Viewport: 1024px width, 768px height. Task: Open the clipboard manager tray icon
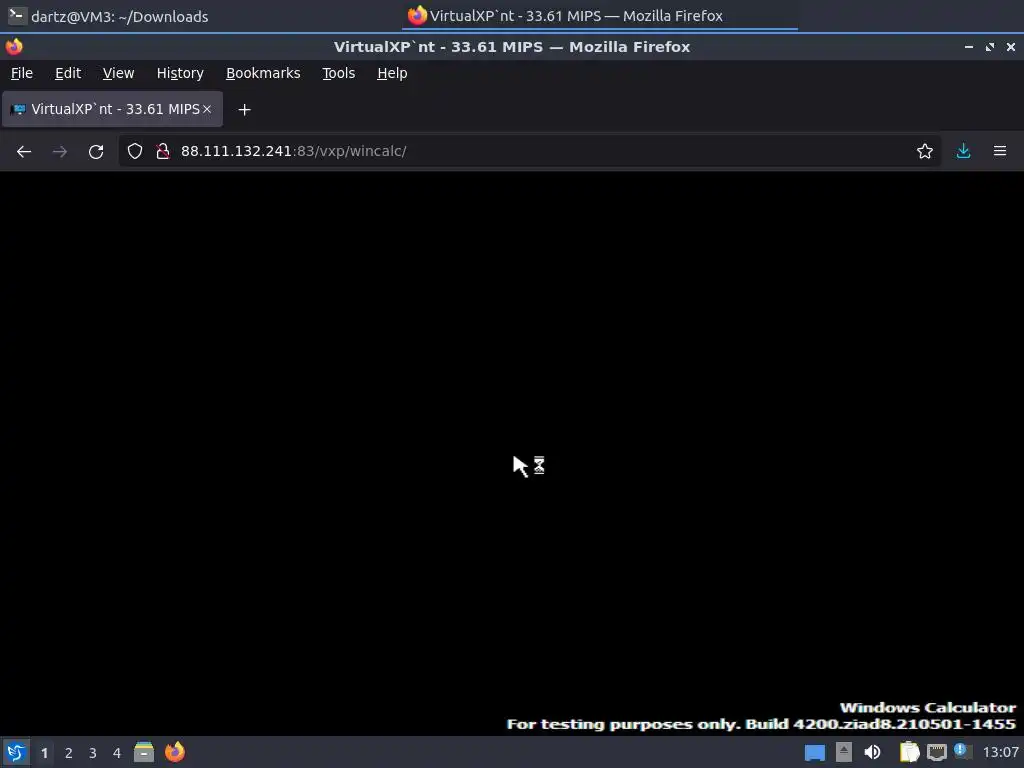pos(910,752)
